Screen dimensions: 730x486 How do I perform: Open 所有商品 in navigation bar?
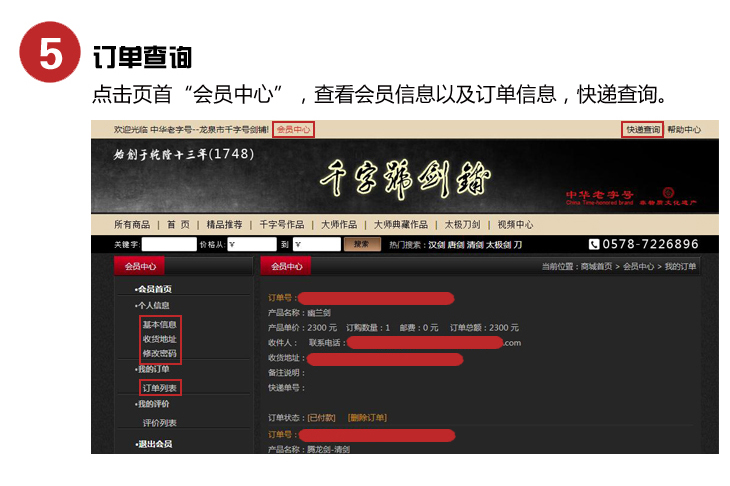(132, 224)
